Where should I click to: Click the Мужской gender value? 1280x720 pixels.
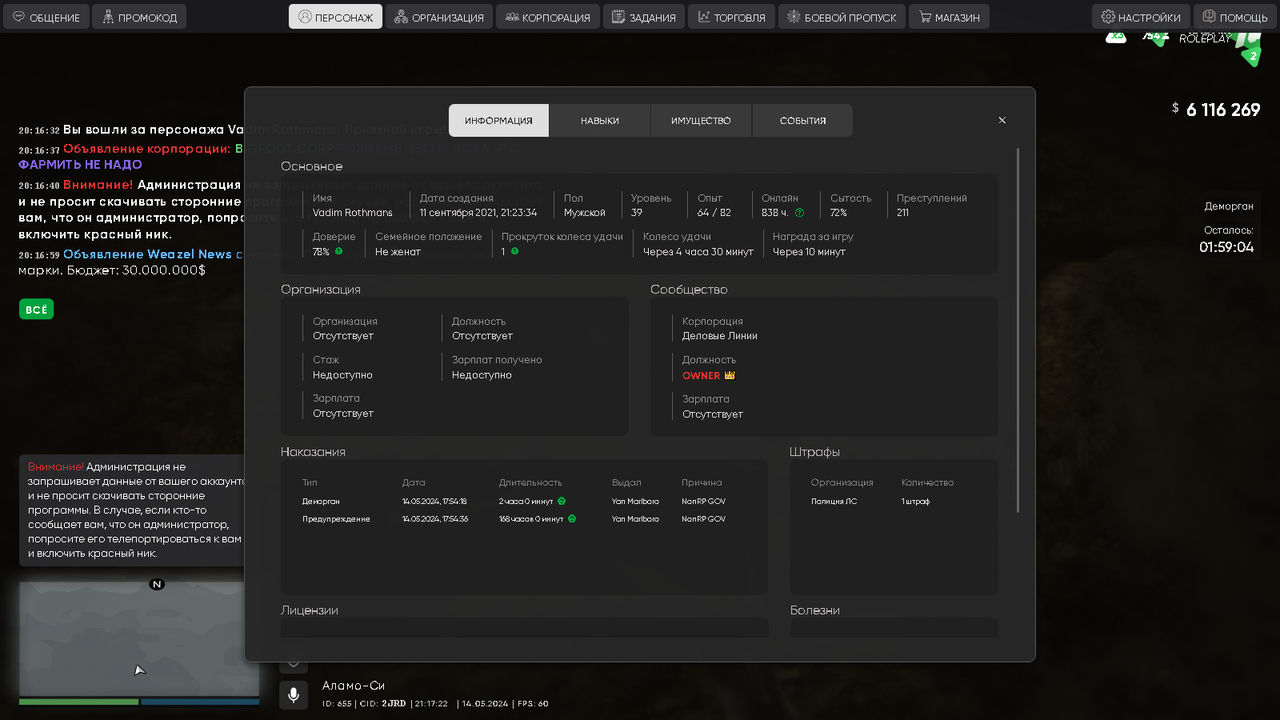point(584,212)
